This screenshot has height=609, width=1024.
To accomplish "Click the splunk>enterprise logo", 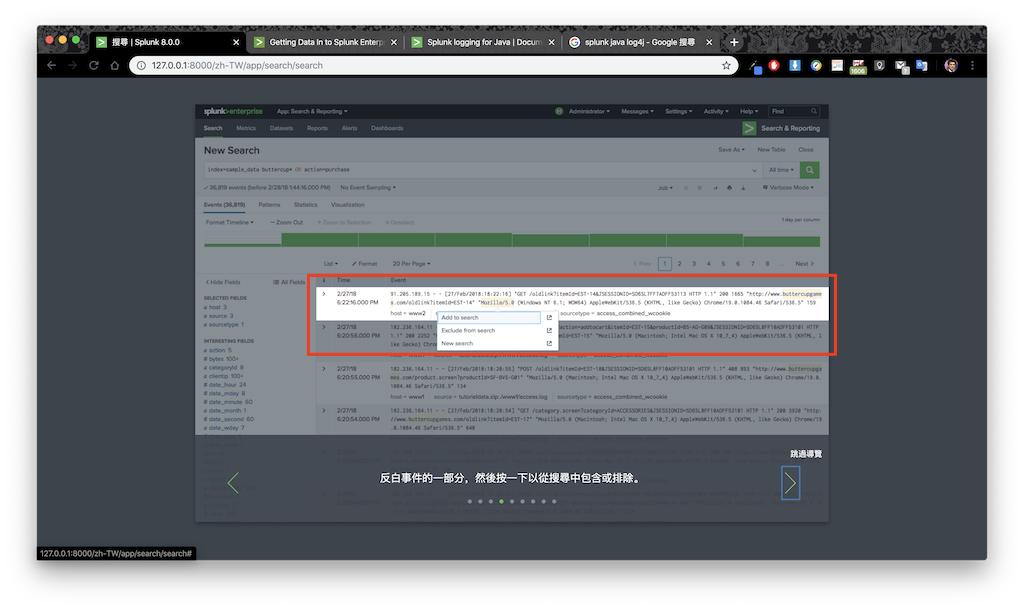I will click(x=233, y=112).
